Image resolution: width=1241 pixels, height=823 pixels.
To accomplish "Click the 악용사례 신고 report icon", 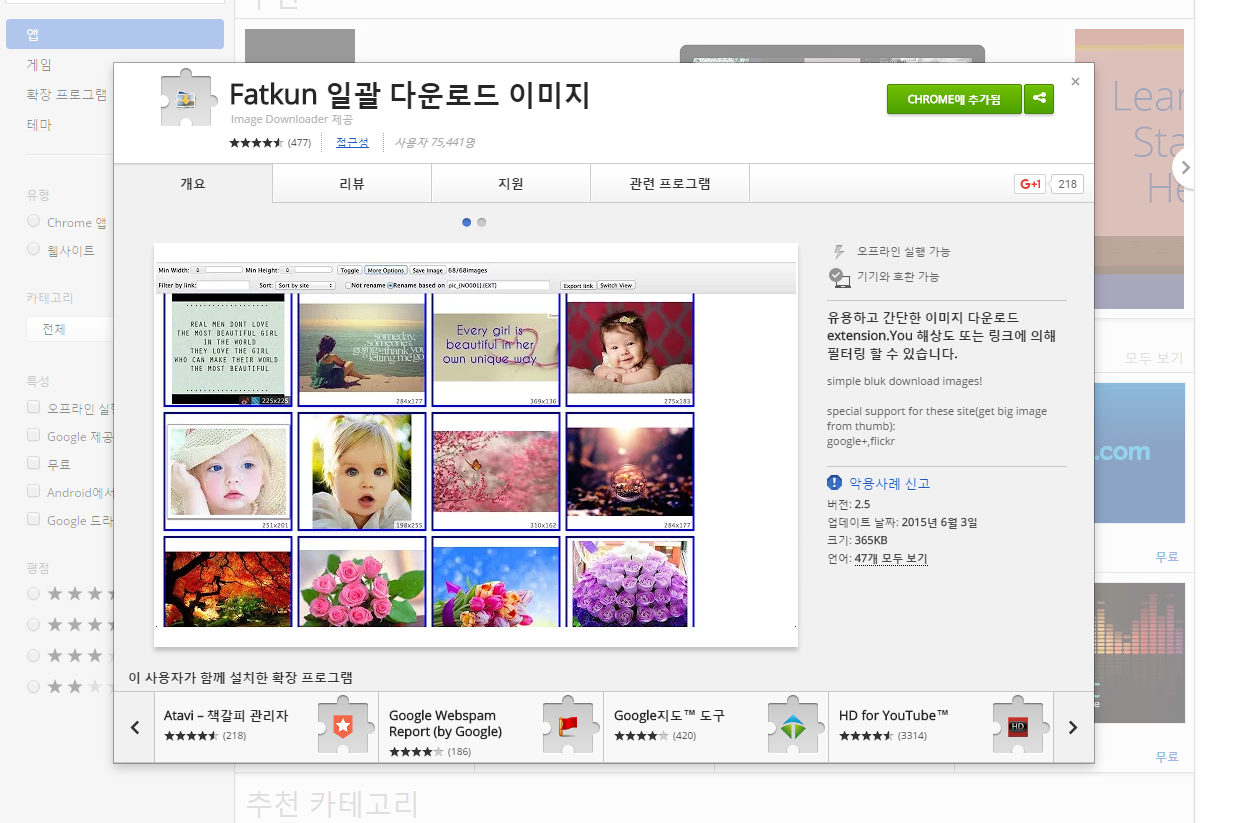I will pyautogui.click(x=835, y=483).
